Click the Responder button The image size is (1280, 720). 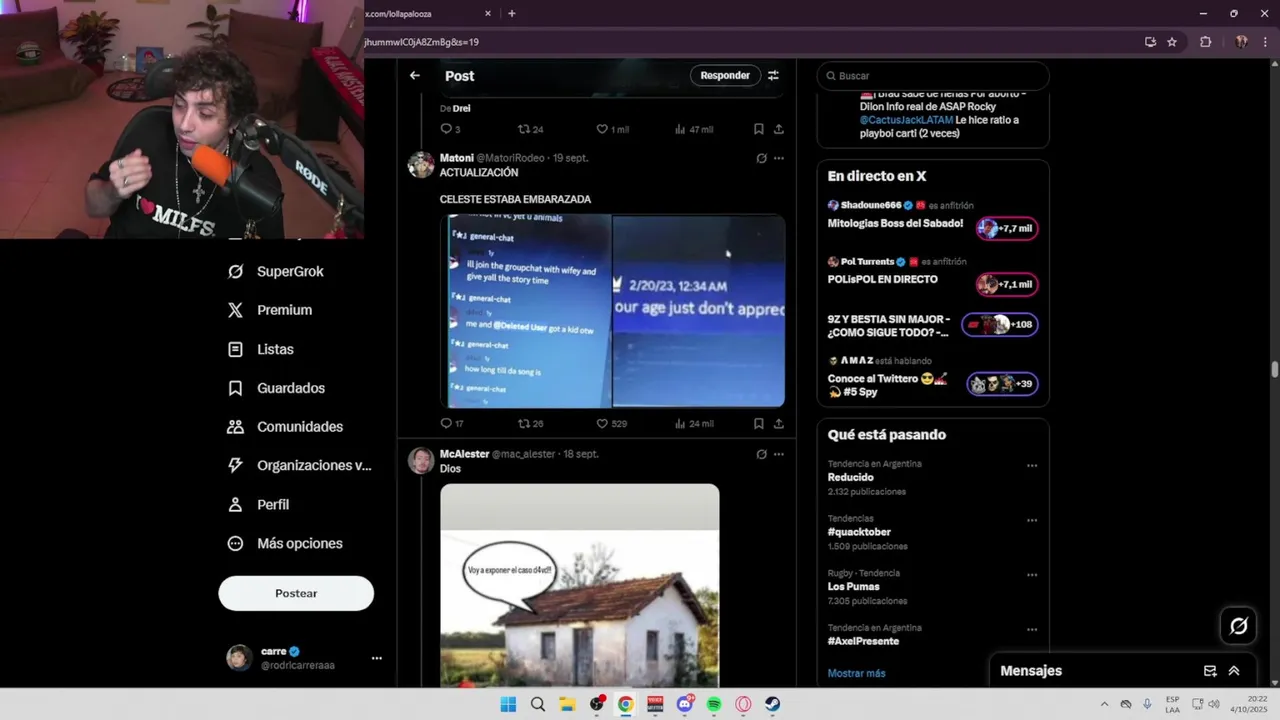pyautogui.click(x=725, y=75)
